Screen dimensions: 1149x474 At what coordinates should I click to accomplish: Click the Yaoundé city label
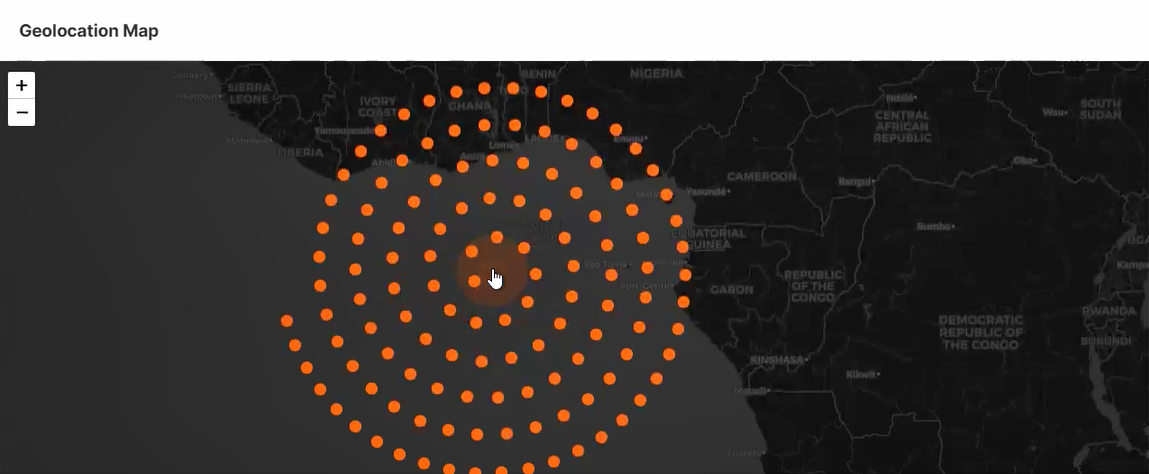tap(704, 191)
